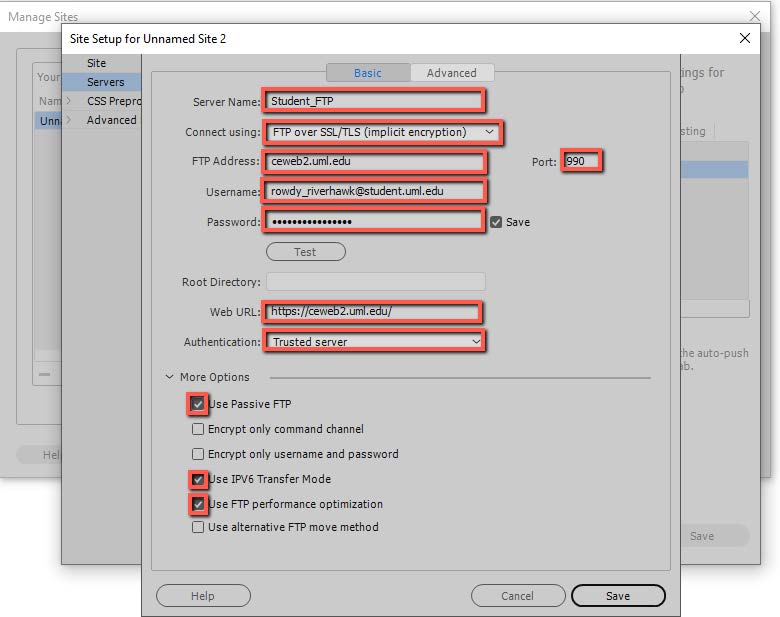Click the Server Name field
Screen dimensions: 780x617
coord(374,101)
